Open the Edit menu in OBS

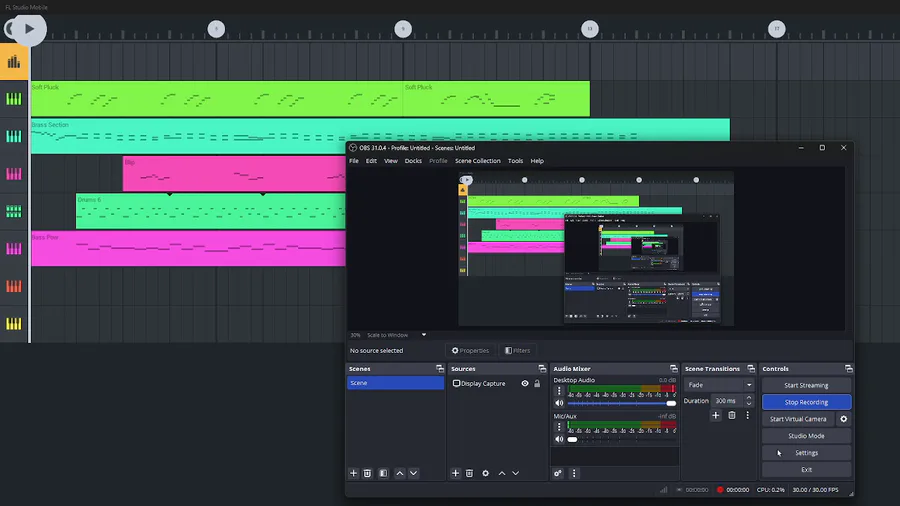pos(371,161)
